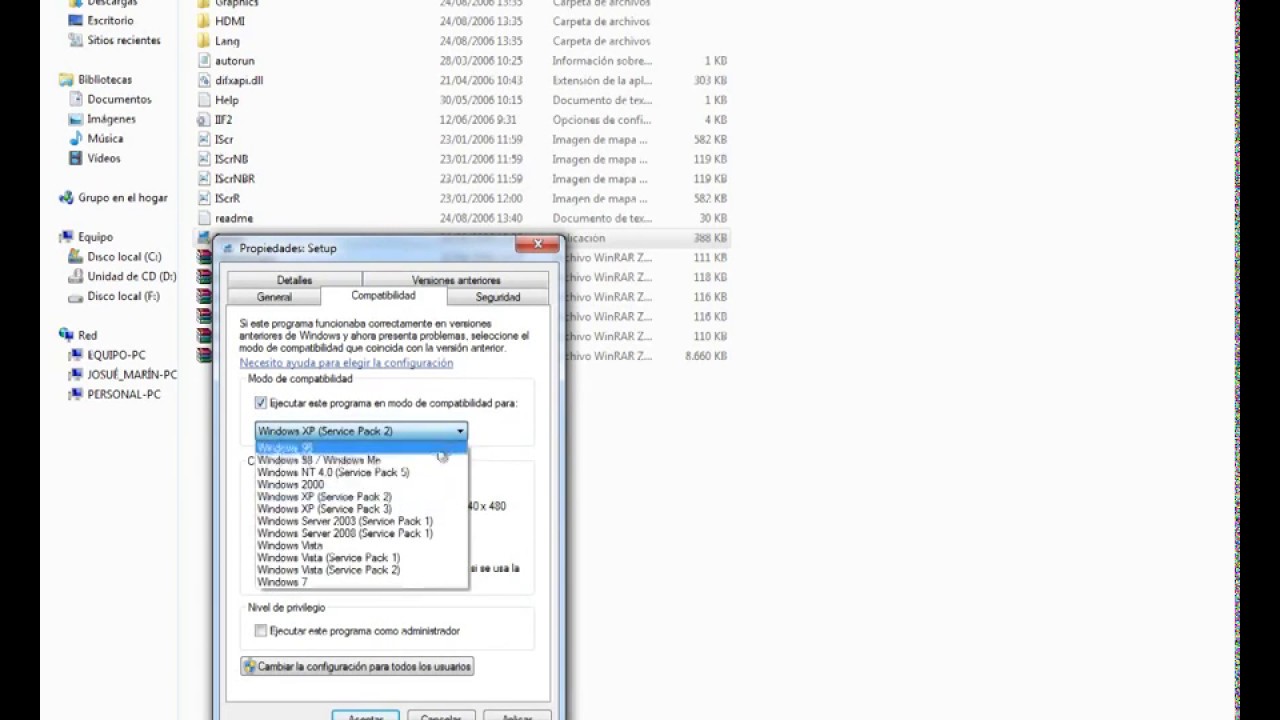
Task: Click the Bibliotecas library icon
Action: pos(66,79)
